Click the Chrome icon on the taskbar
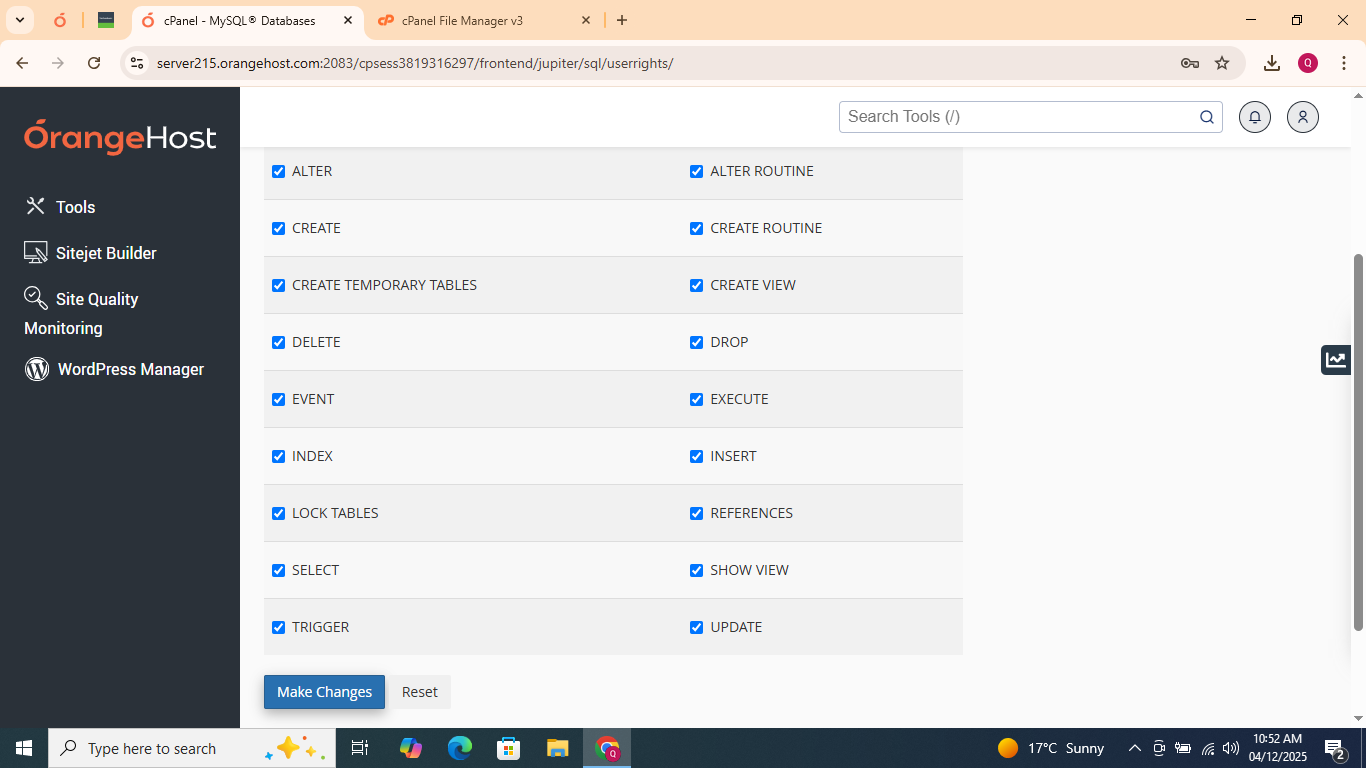1366x768 pixels. (606, 748)
